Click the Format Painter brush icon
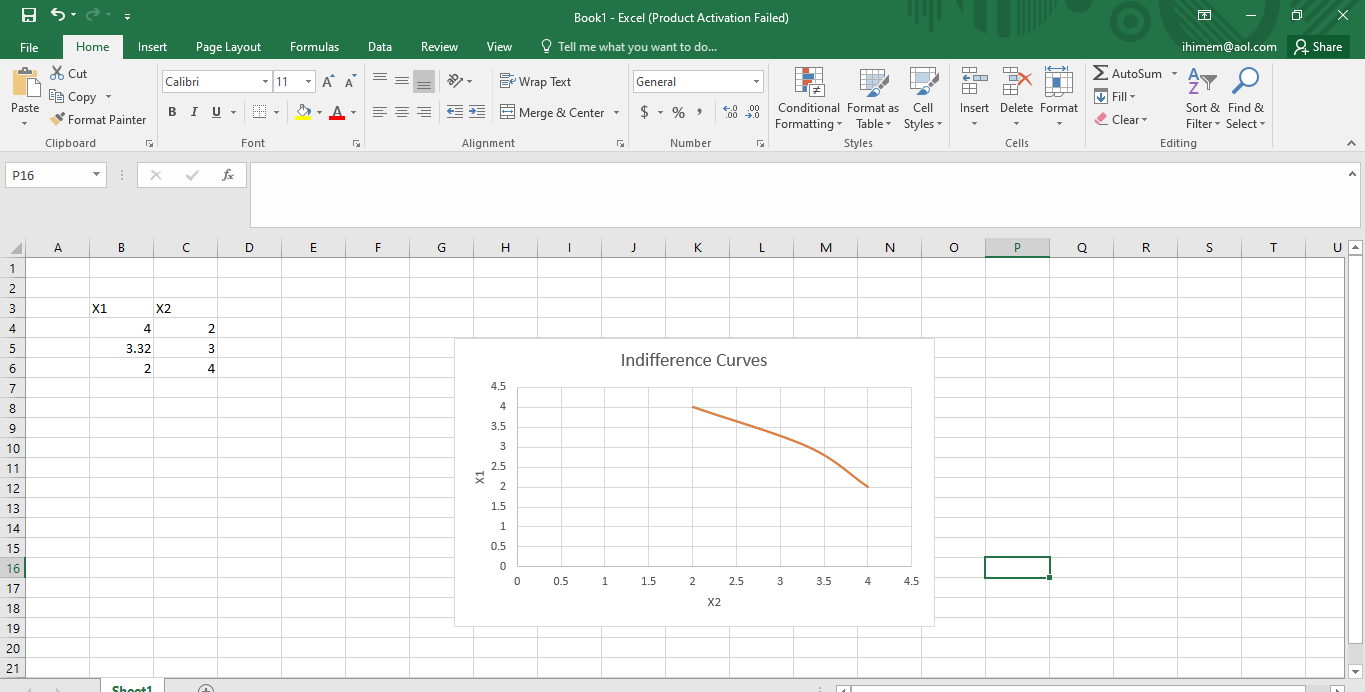 tap(58, 119)
